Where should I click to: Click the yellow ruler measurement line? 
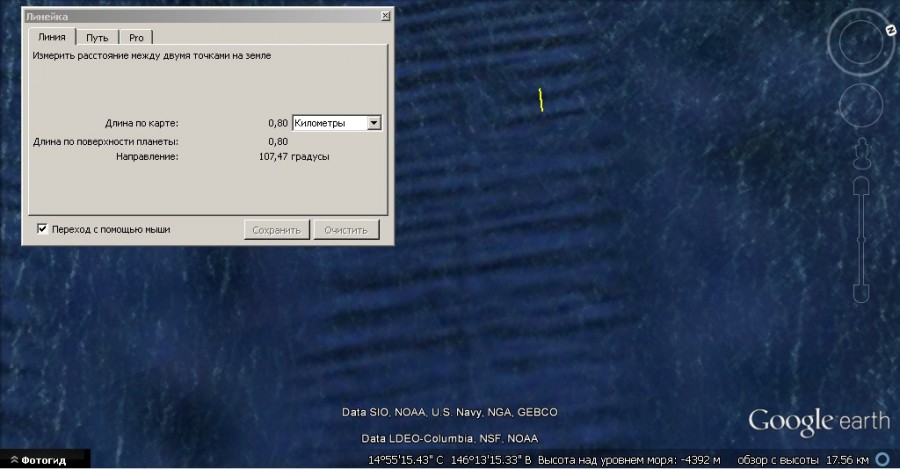tap(541, 100)
